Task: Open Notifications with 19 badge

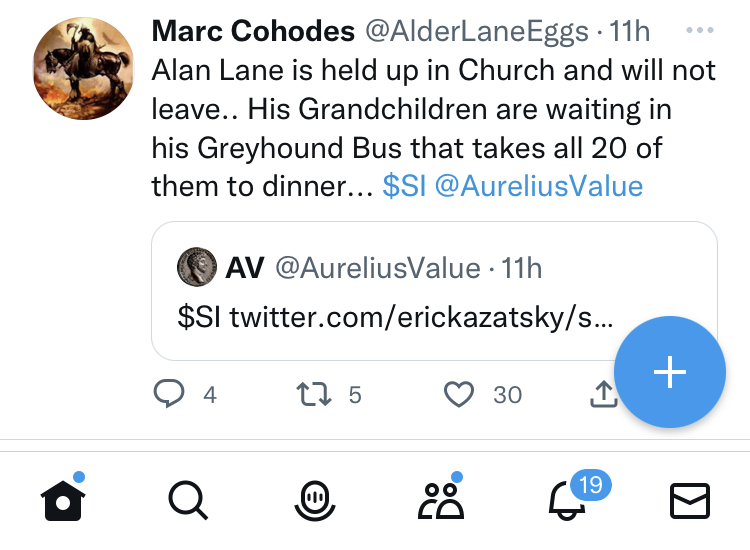Action: tap(568, 500)
